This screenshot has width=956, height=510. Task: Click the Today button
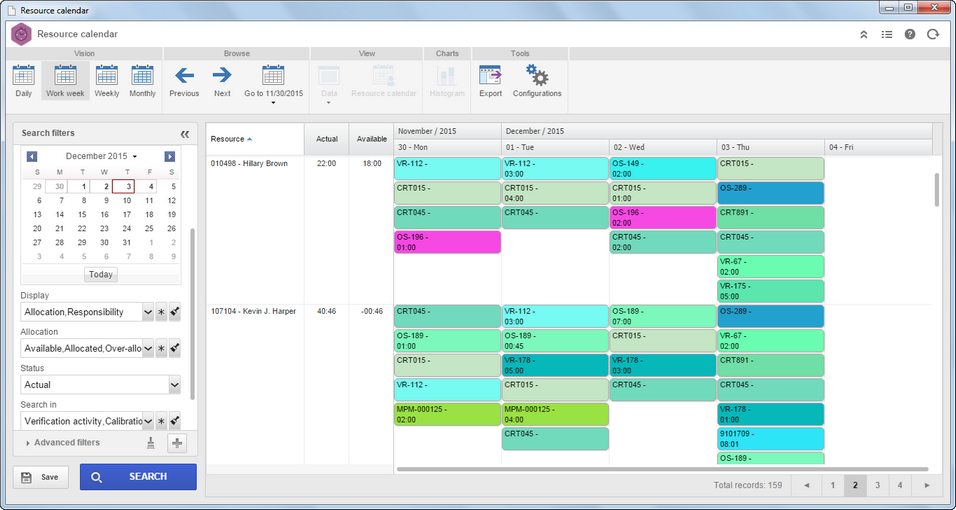click(x=101, y=275)
